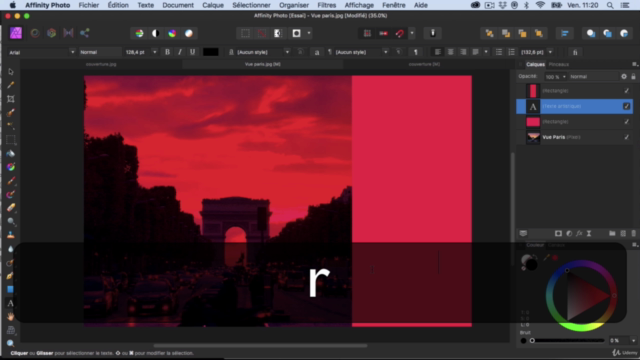Hide the Vue Paris pixel layer
This screenshot has height=360, width=640.
627,137
